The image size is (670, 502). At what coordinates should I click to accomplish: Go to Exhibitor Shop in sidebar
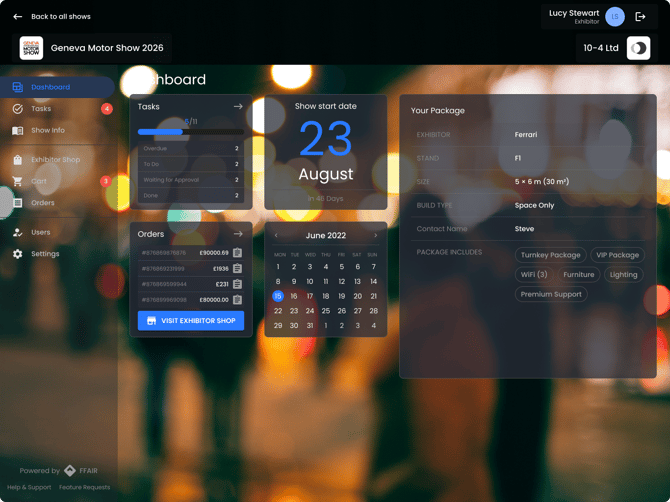click(x=55, y=160)
